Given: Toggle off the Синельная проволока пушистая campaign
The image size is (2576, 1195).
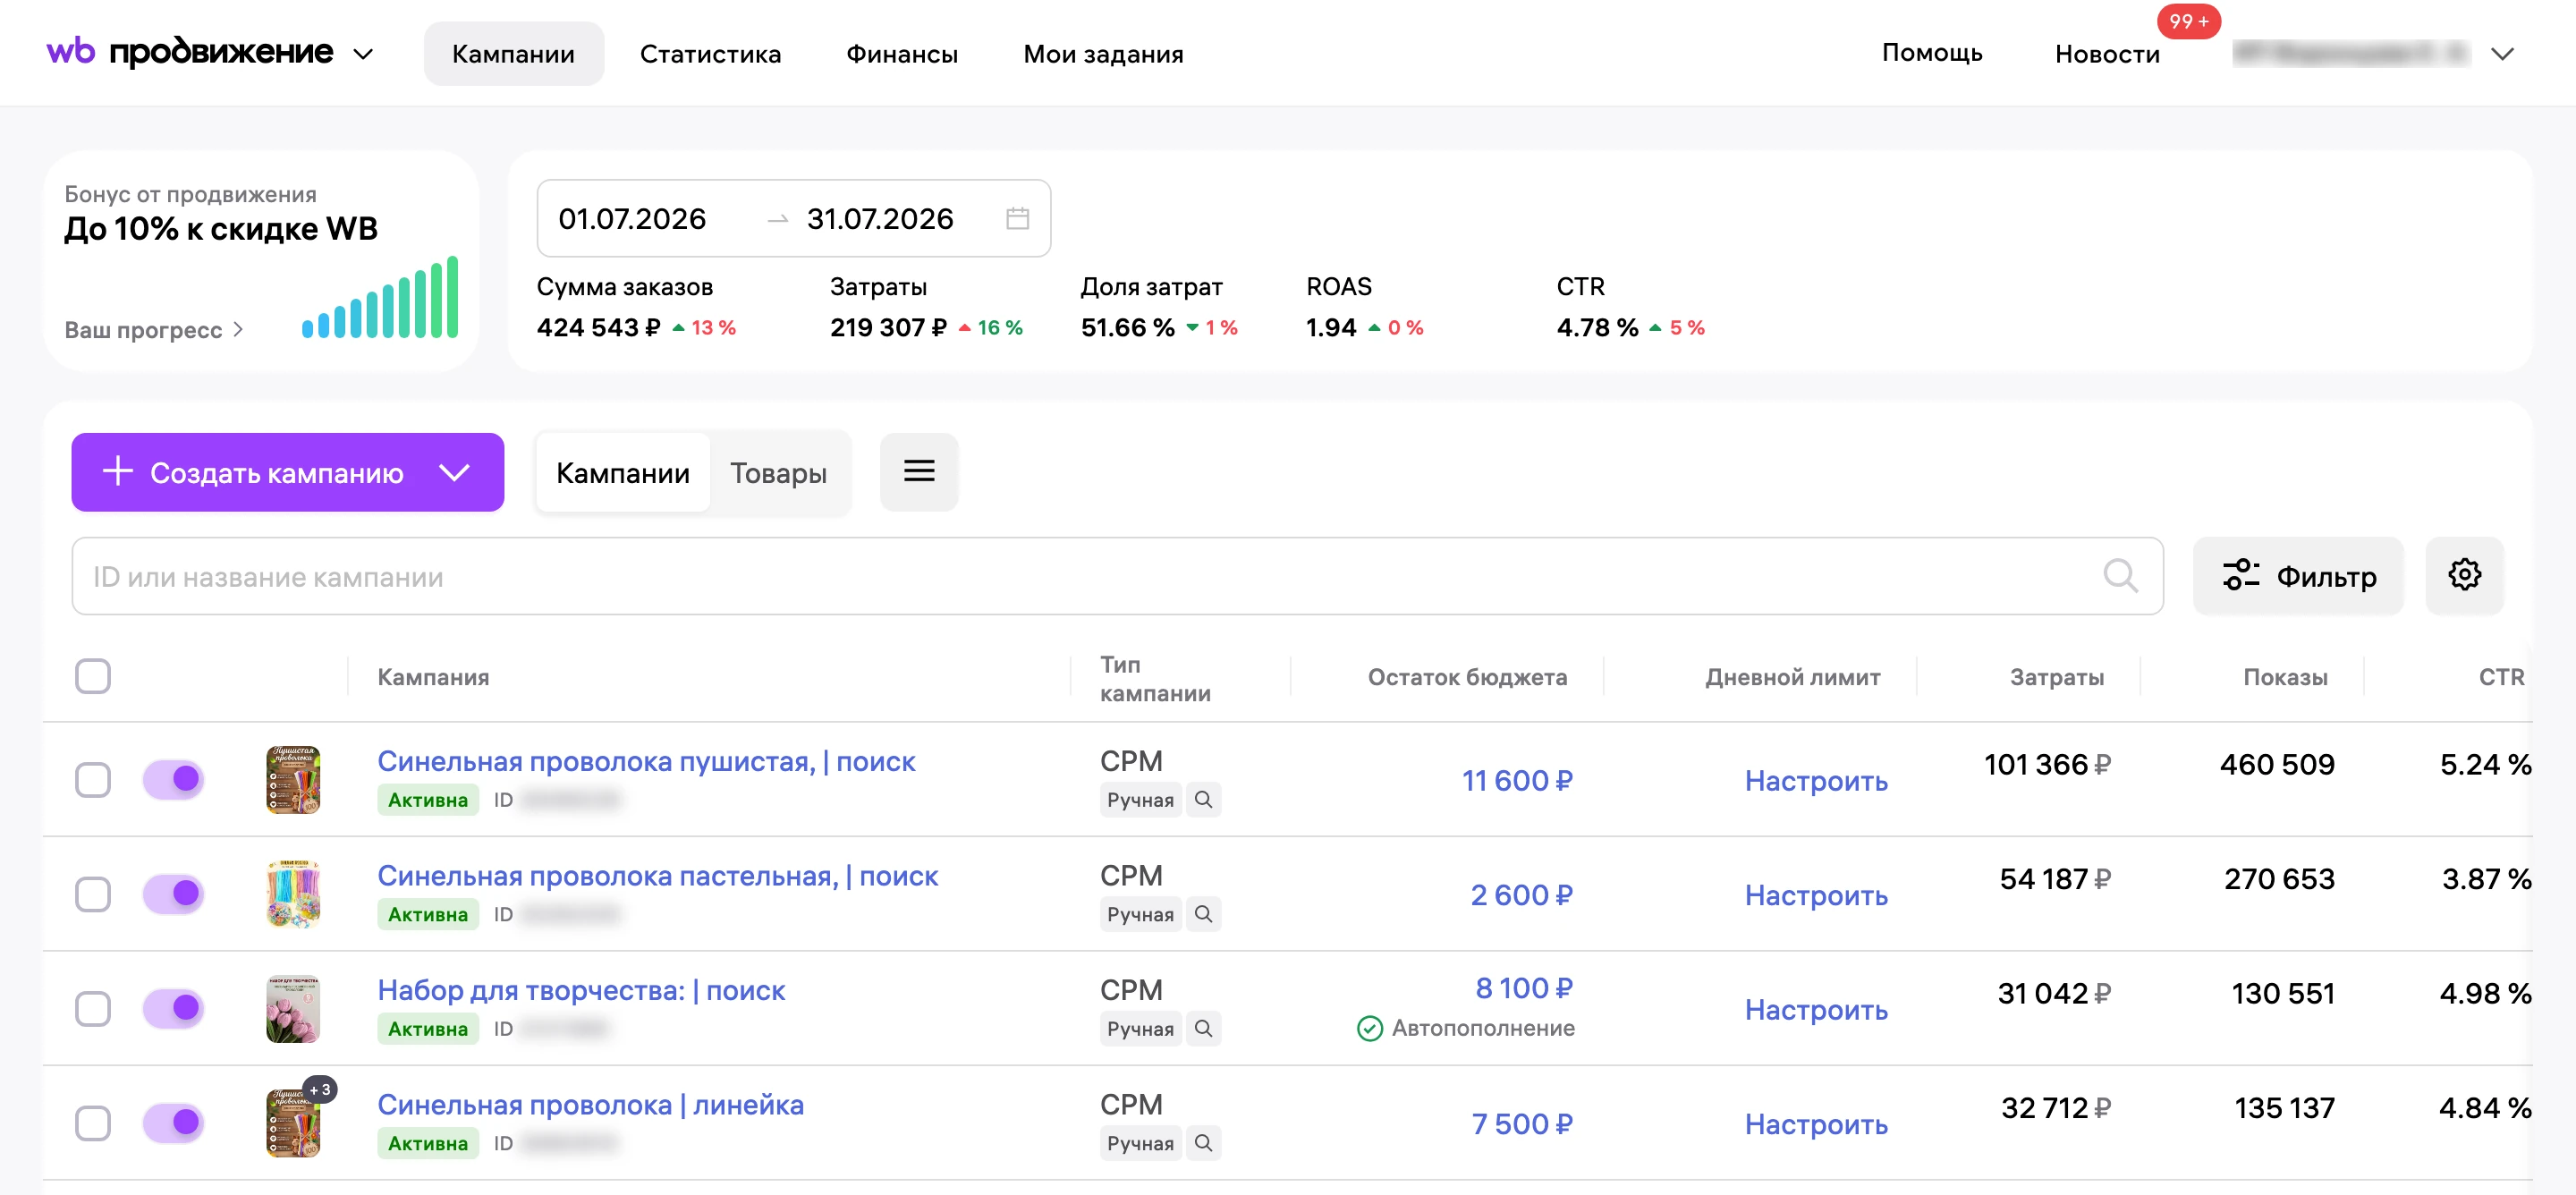Looking at the screenshot, I should pos(174,779).
